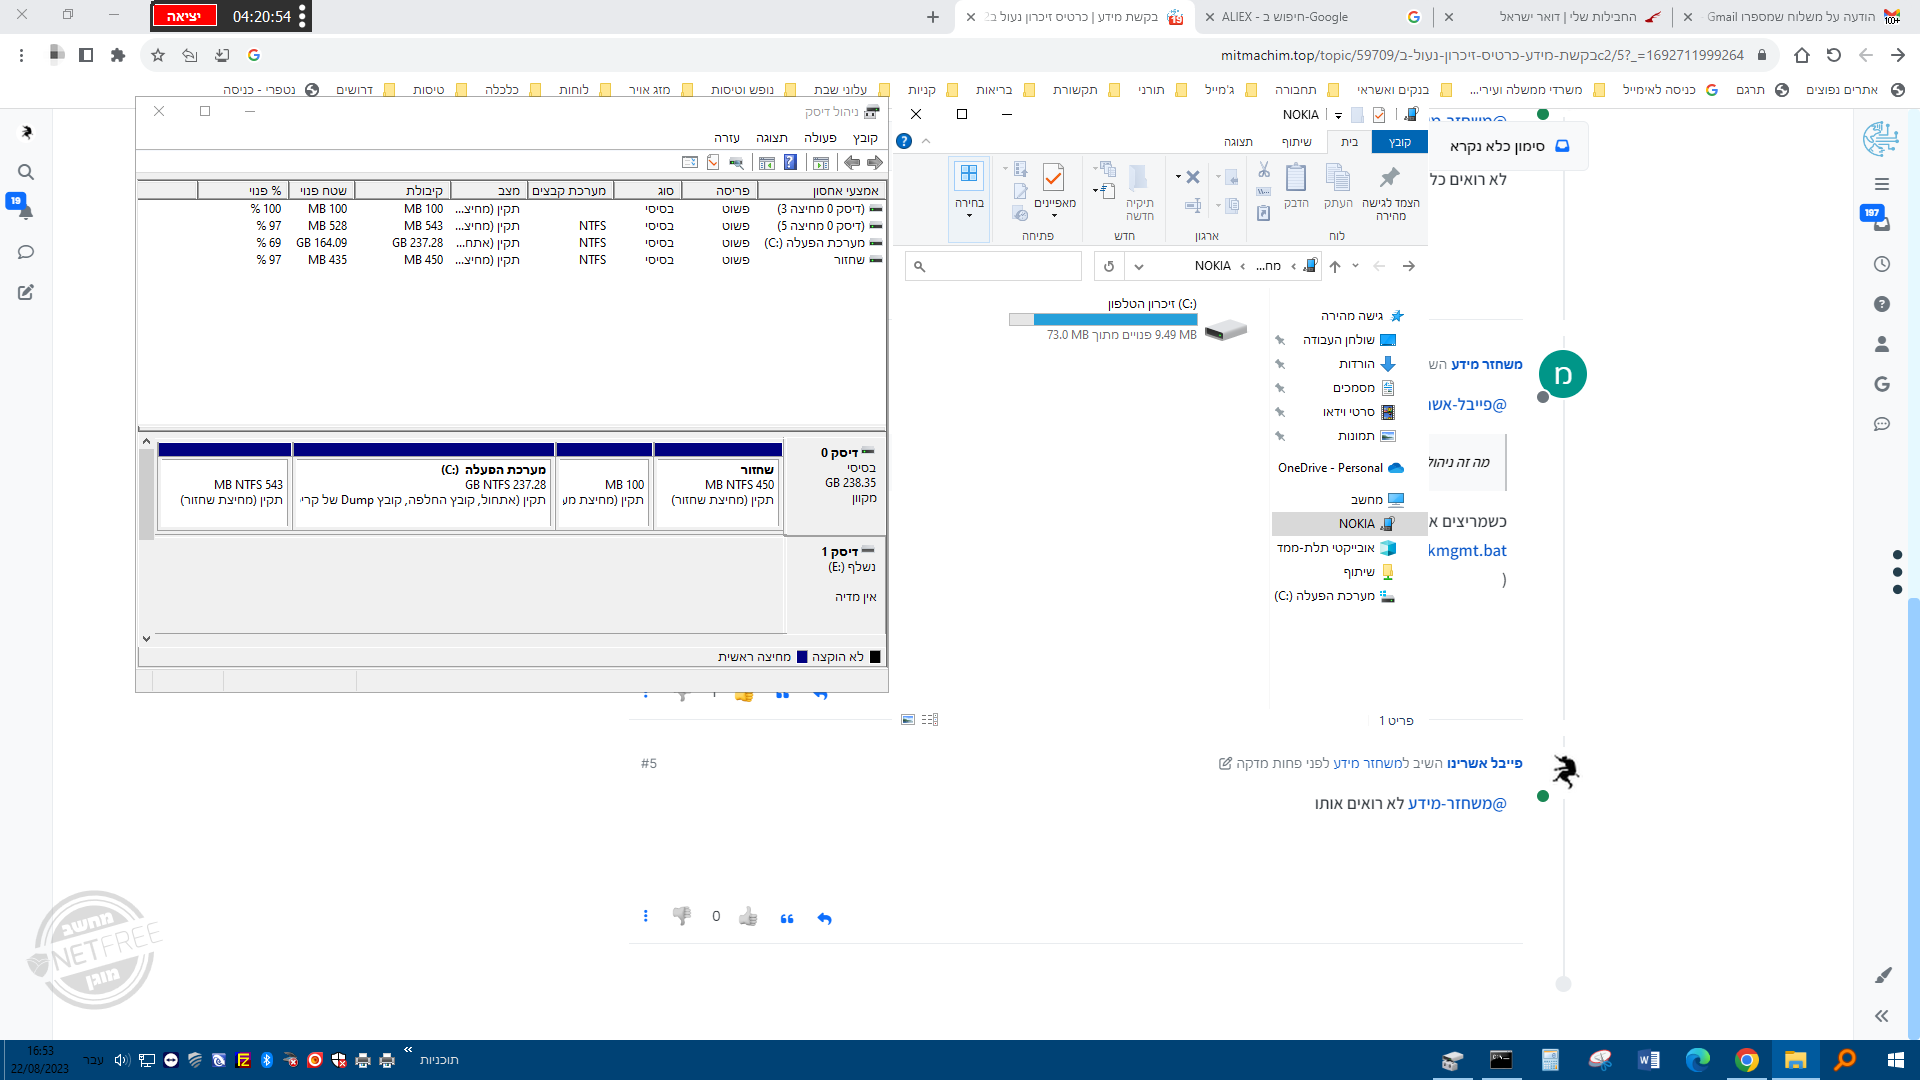The image size is (1920, 1080).
Task: Click the volume speaker icon in system tray
Action: [122, 1060]
